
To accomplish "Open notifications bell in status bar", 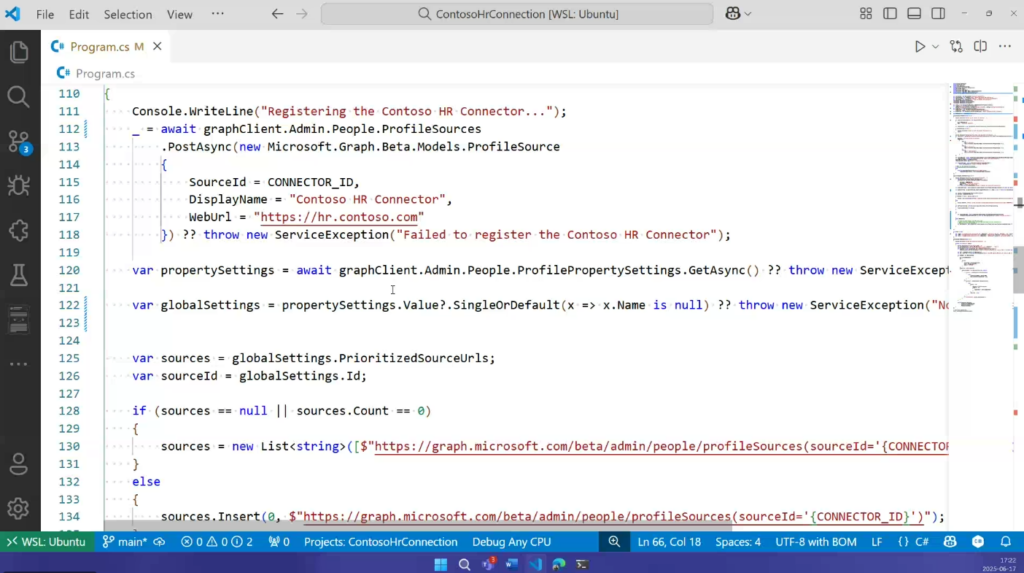I will point(1006,542).
